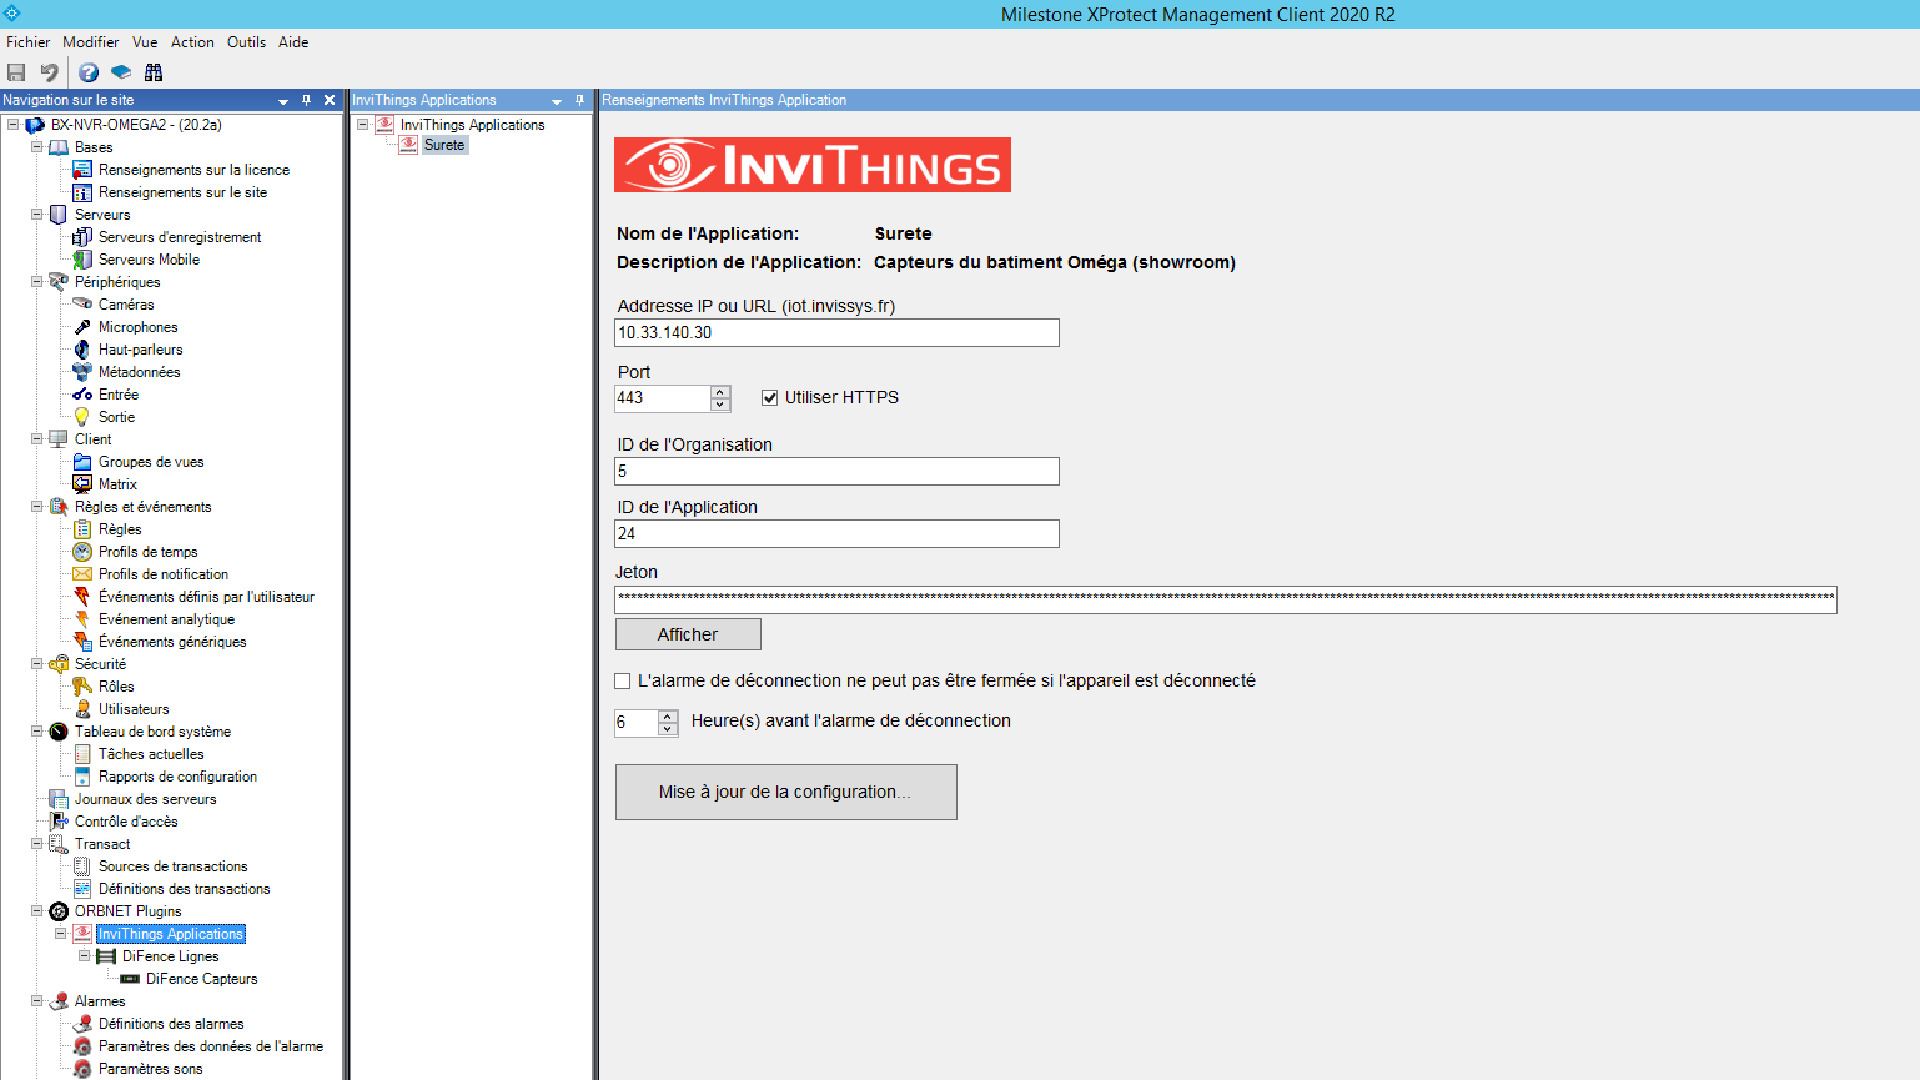Viewport: 1920px width, 1080px height.
Task: Select DiFence Capteurs tree item
Action: [202, 979]
